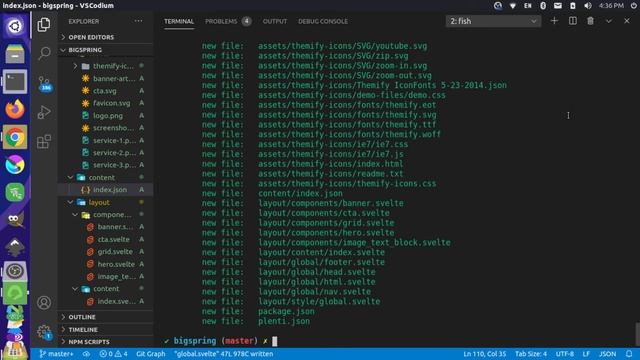Open cta.svelte in the file tree
This screenshot has height=360, width=640.
(x=106, y=239)
